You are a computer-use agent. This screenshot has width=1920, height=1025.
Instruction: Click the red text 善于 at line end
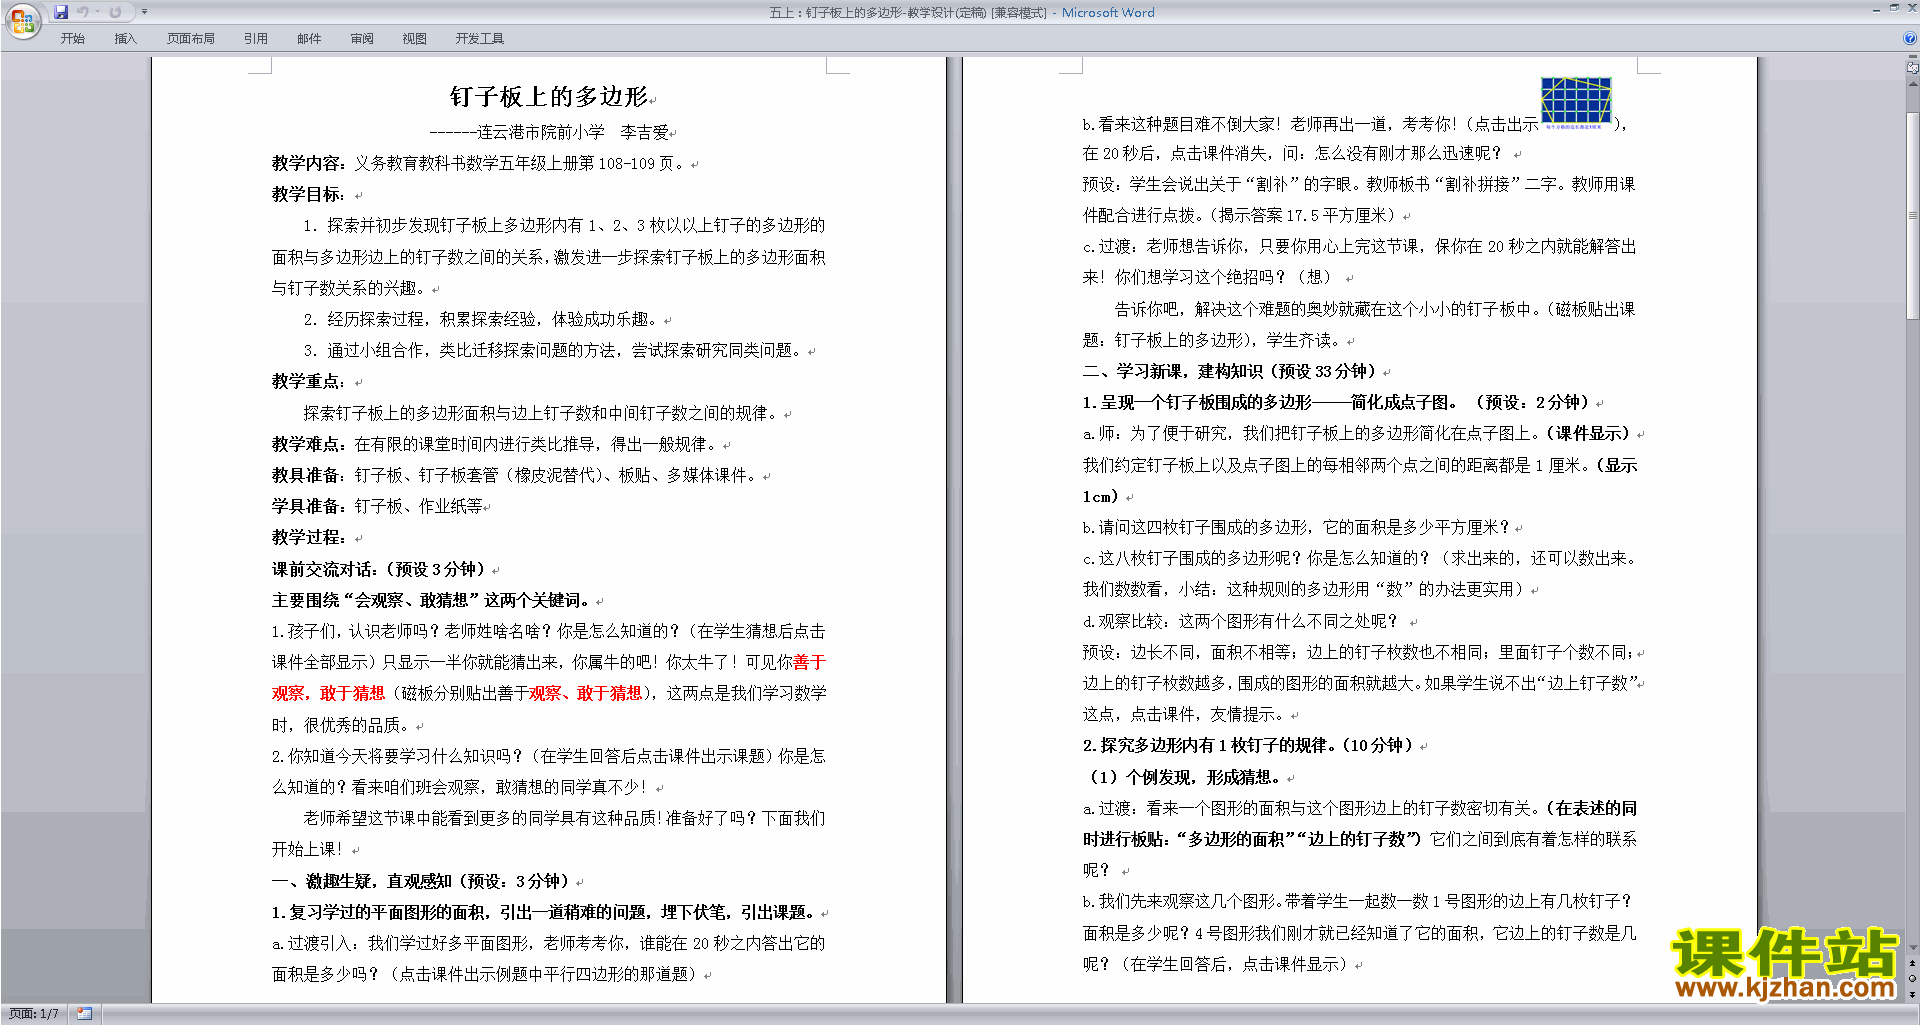(x=809, y=662)
